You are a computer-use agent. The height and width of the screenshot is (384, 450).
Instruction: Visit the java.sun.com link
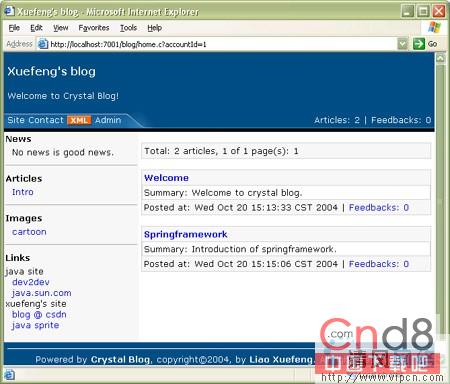pyautogui.click(x=42, y=293)
